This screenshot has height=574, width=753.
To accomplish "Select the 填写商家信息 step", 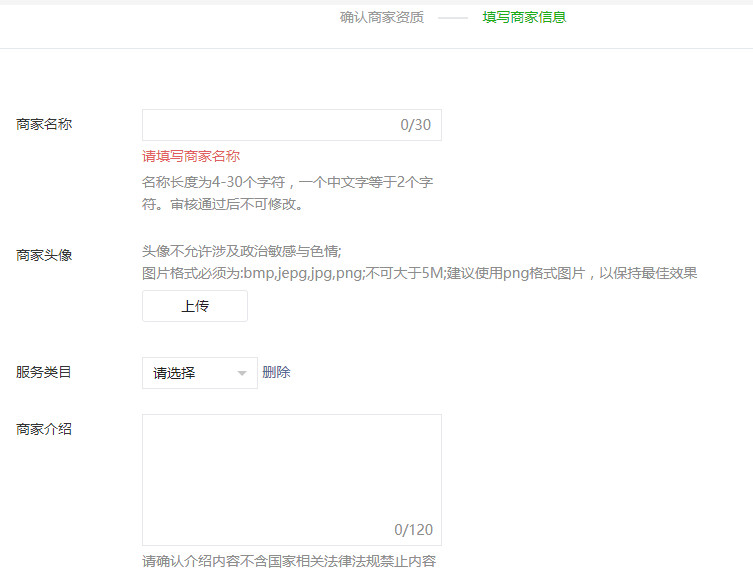I will [524, 17].
